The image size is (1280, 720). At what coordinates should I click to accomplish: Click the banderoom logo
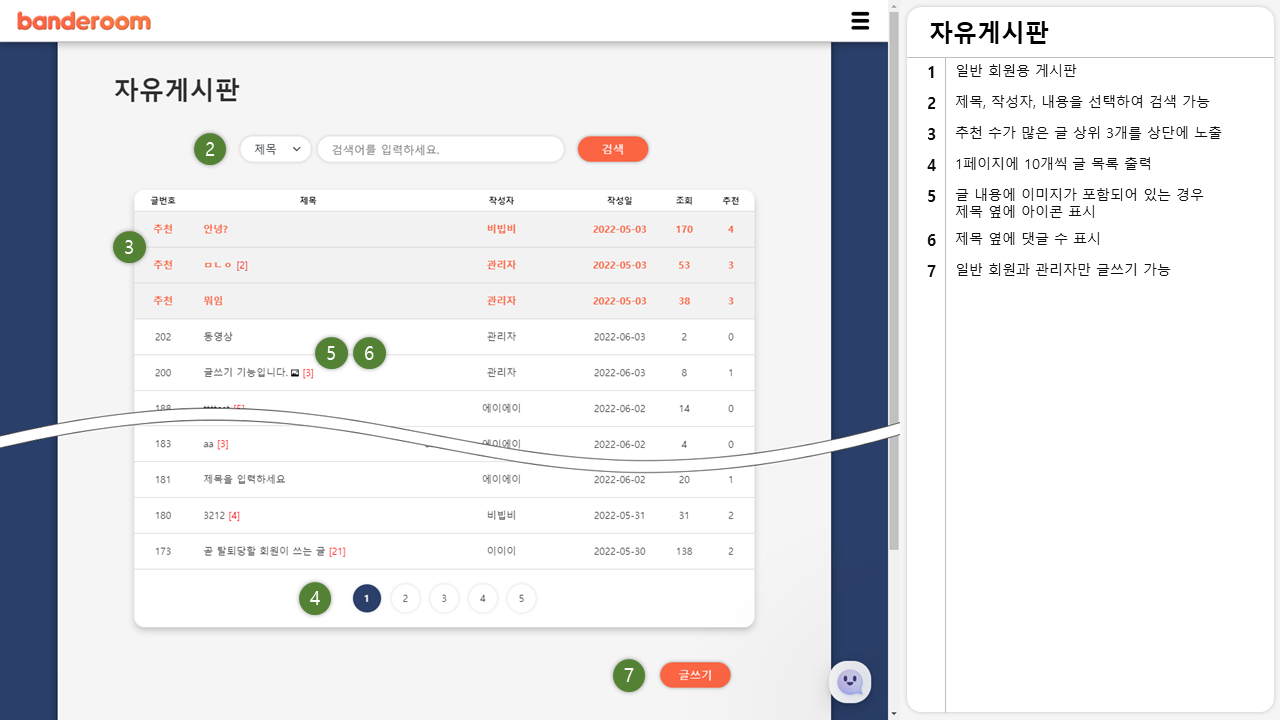pyautogui.click(x=86, y=20)
